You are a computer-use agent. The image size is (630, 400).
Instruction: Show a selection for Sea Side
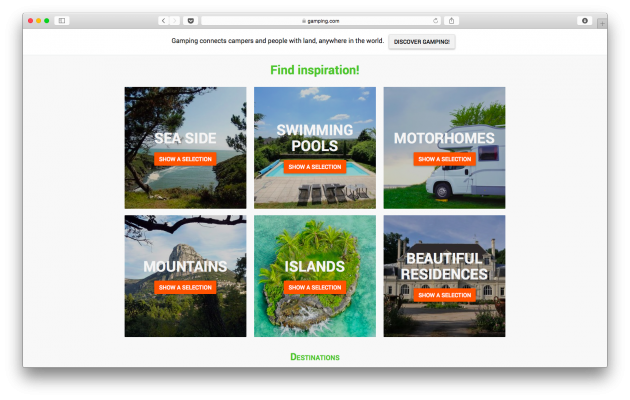pyautogui.click(x=185, y=159)
